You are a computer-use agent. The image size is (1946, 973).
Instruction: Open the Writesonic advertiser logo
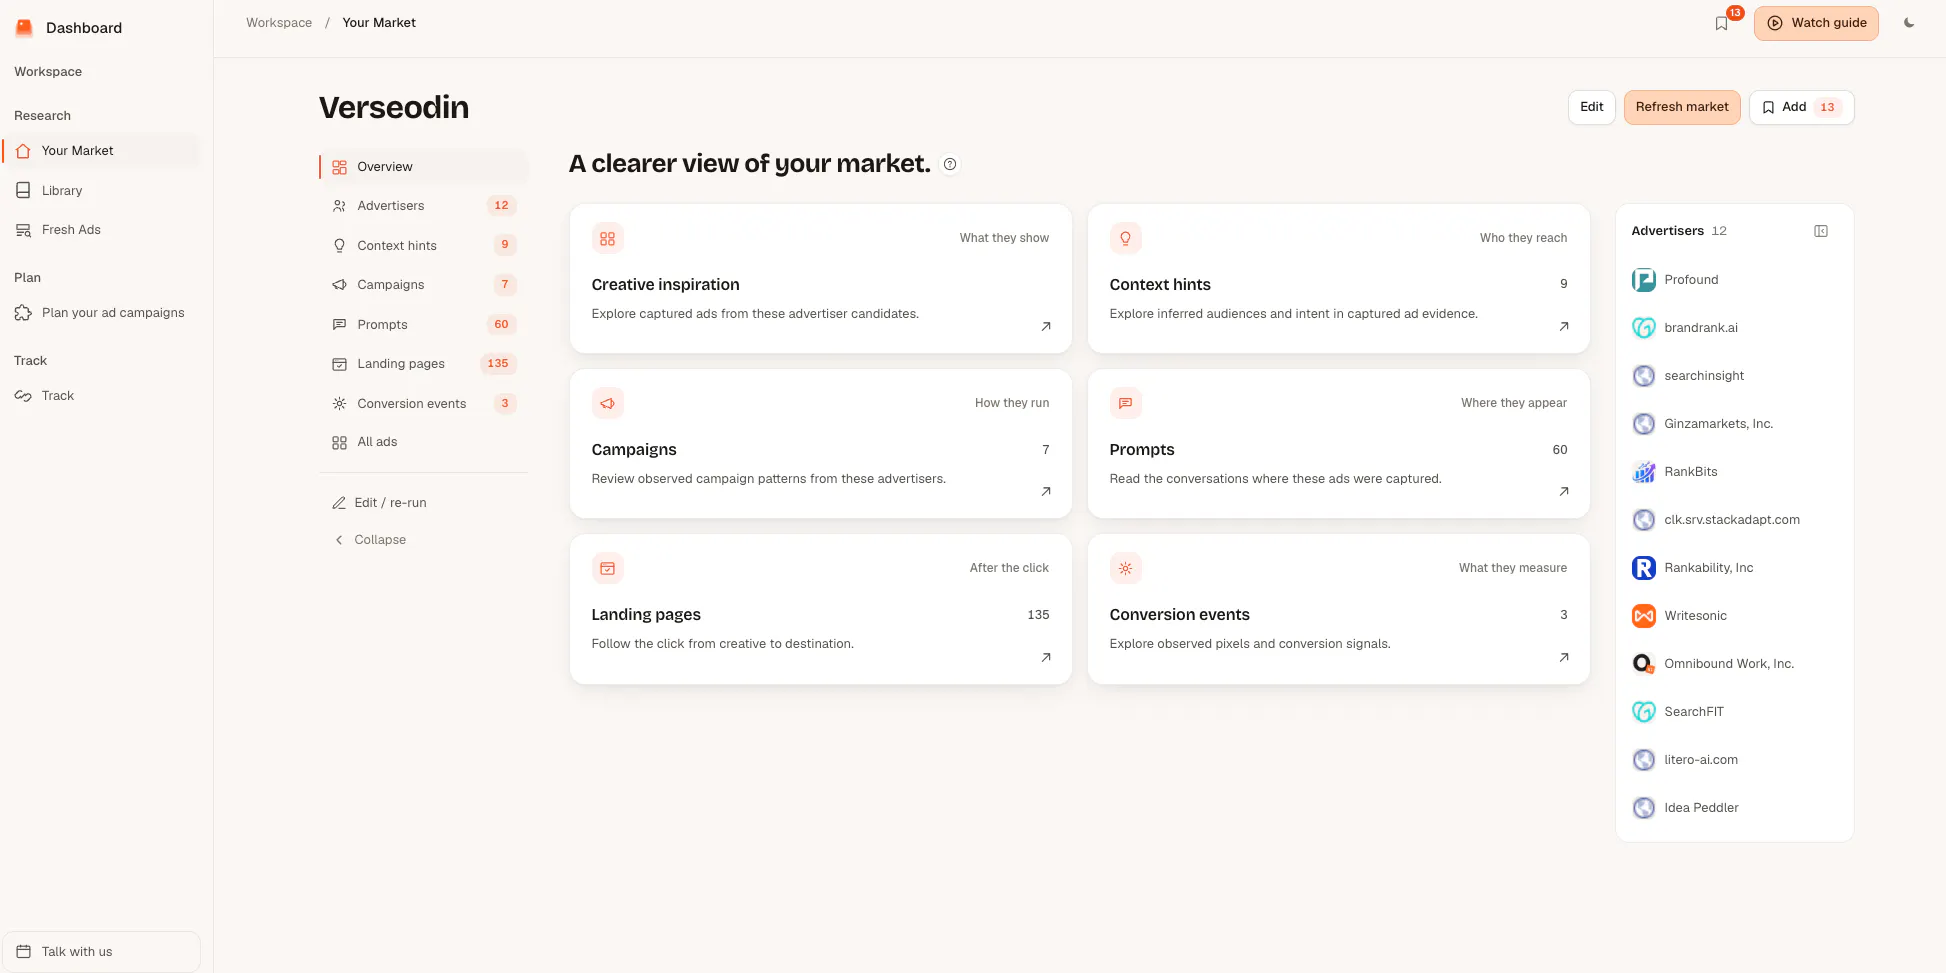coord(1644,616)
